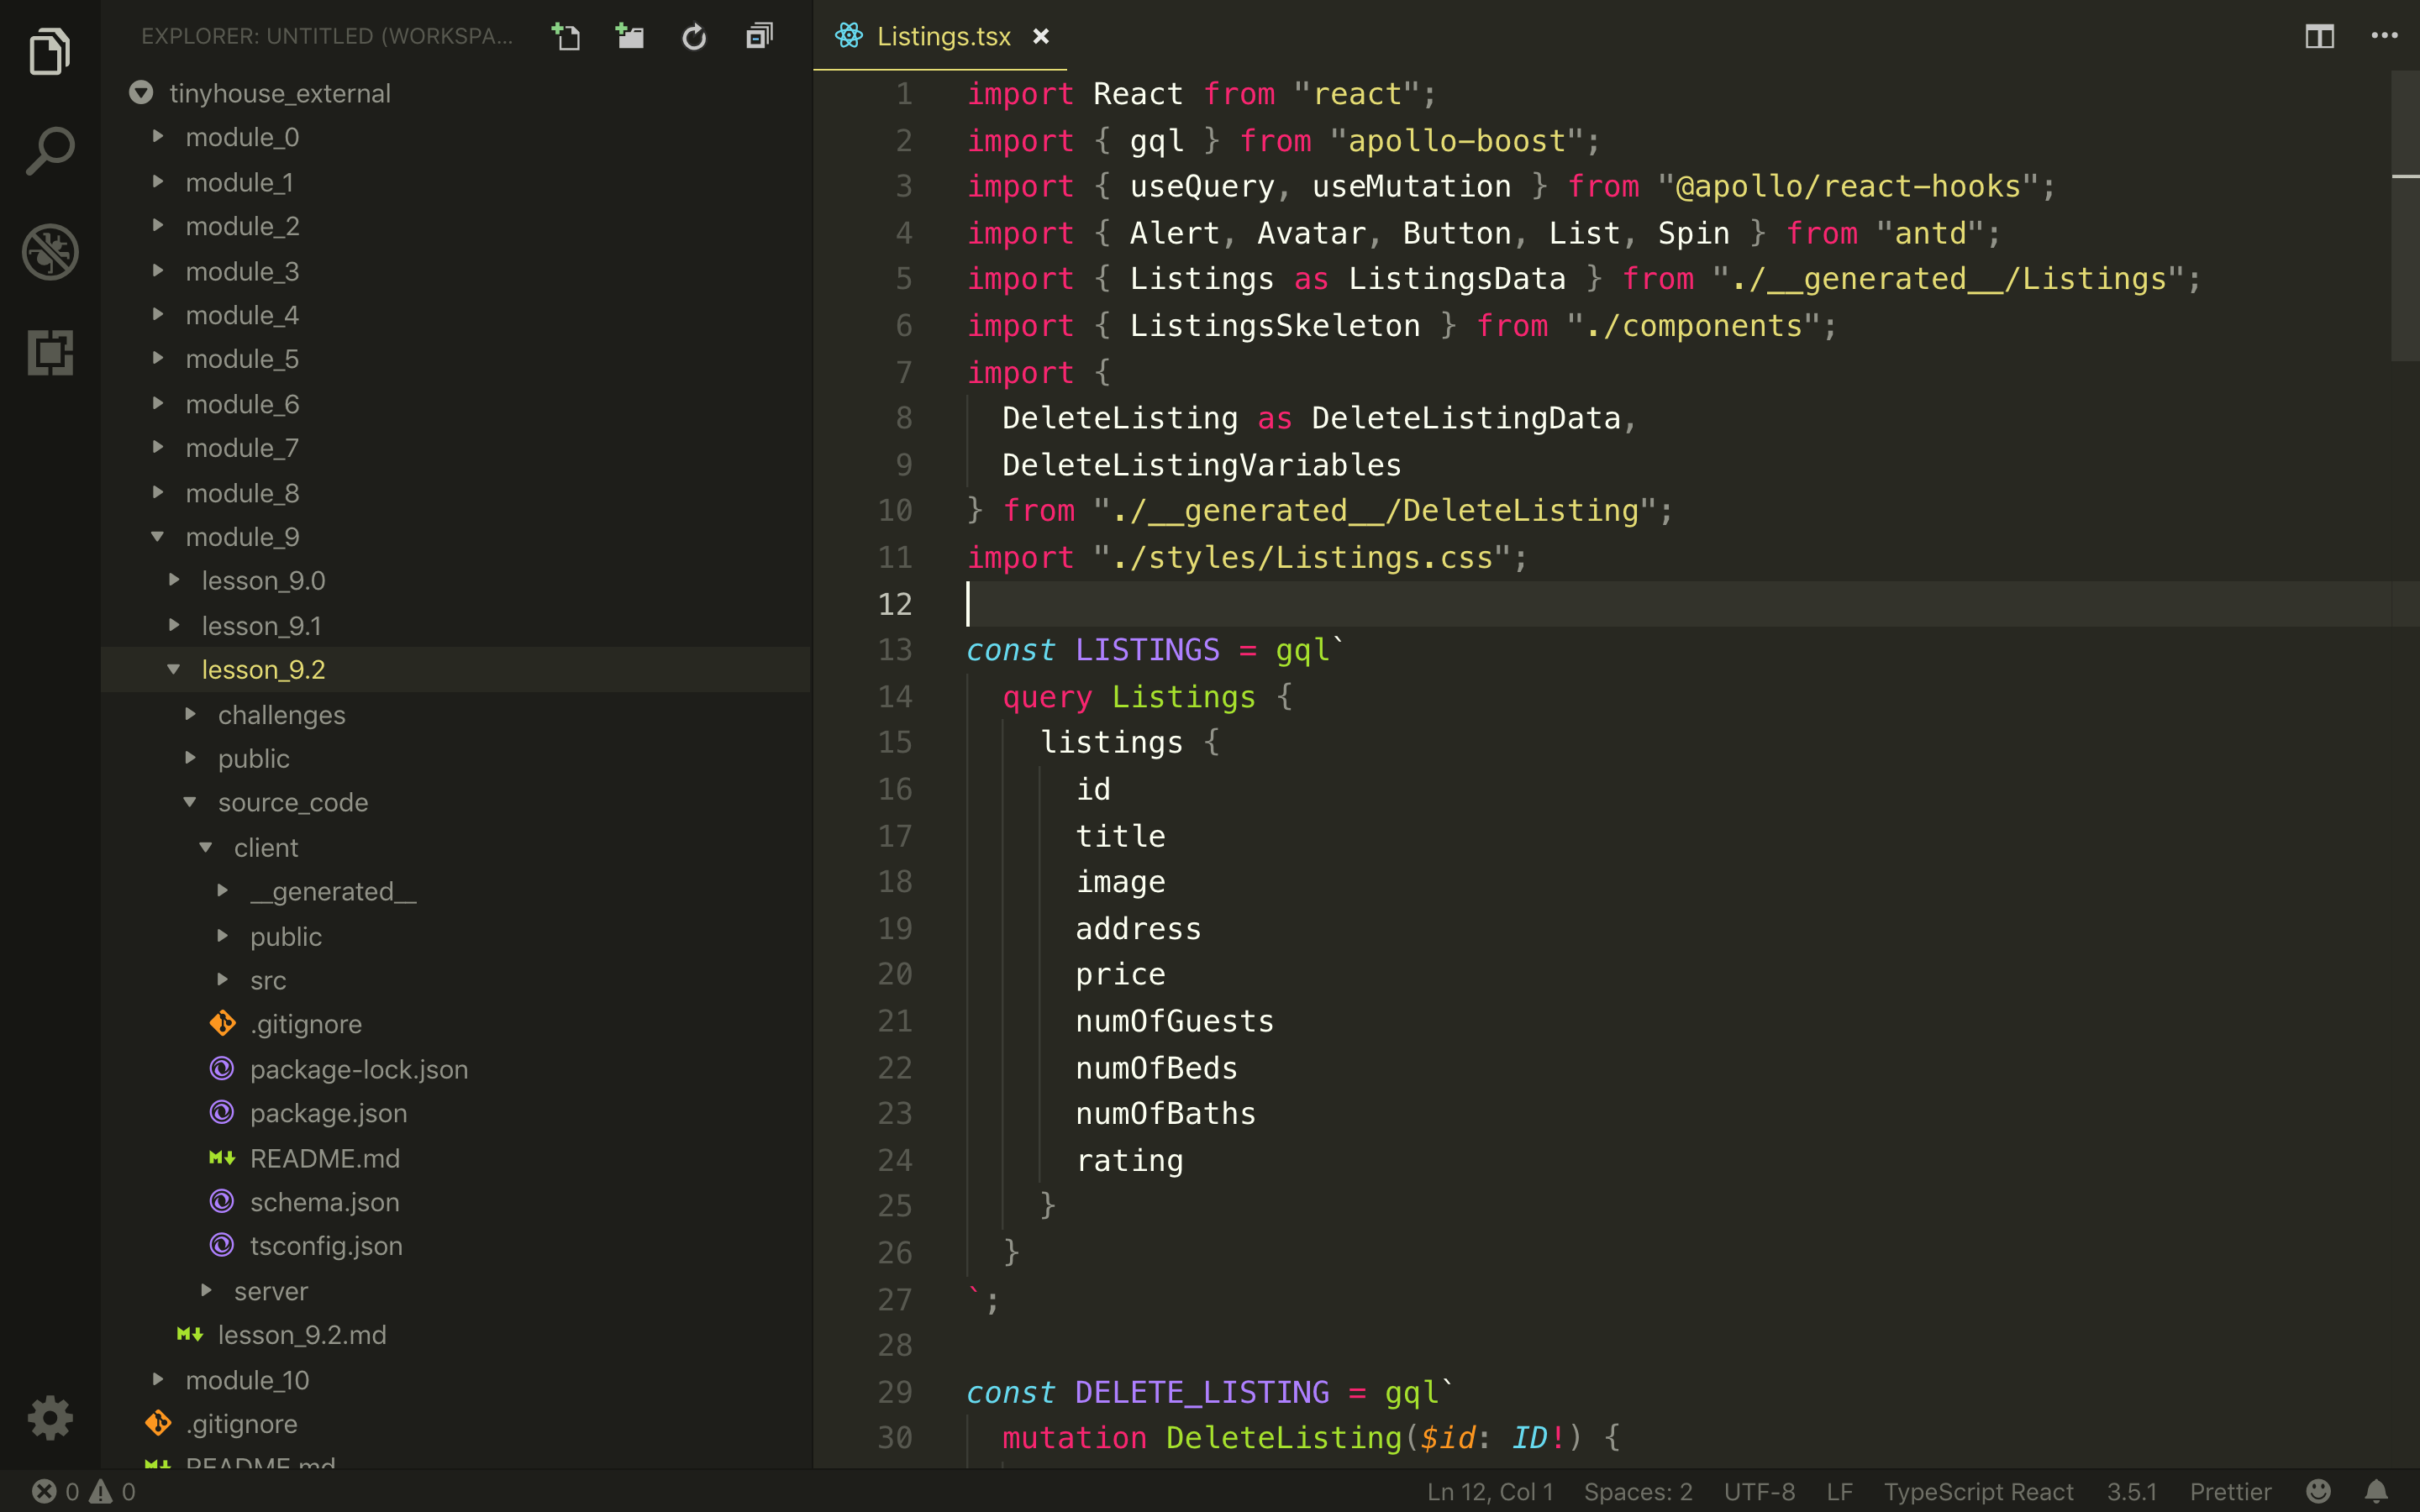This screenshot has height=1512, width=2420.
Task: Open the root-level .gitignore file
Action: click(241, 1423)
